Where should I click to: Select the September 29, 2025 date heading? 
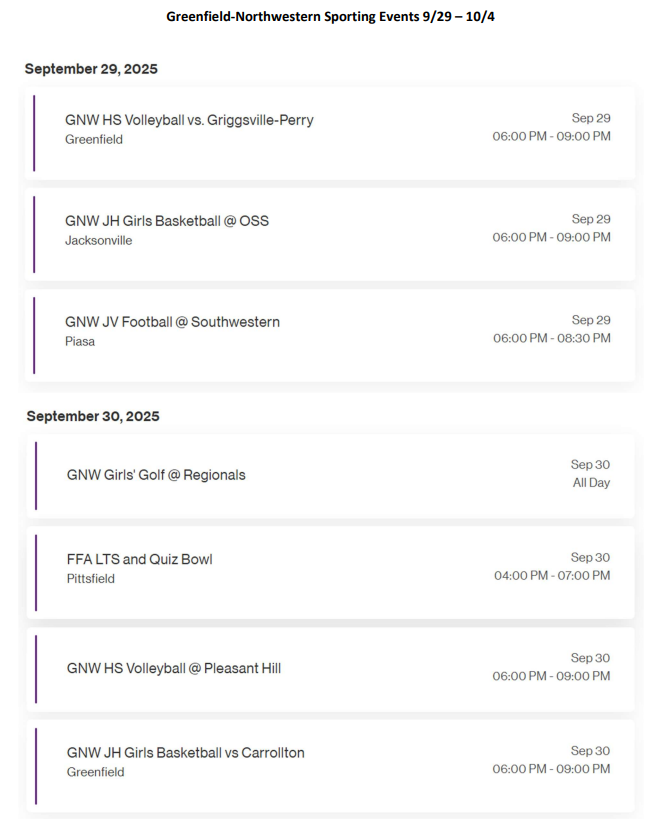pyautogui.click(x=91, y=69)
